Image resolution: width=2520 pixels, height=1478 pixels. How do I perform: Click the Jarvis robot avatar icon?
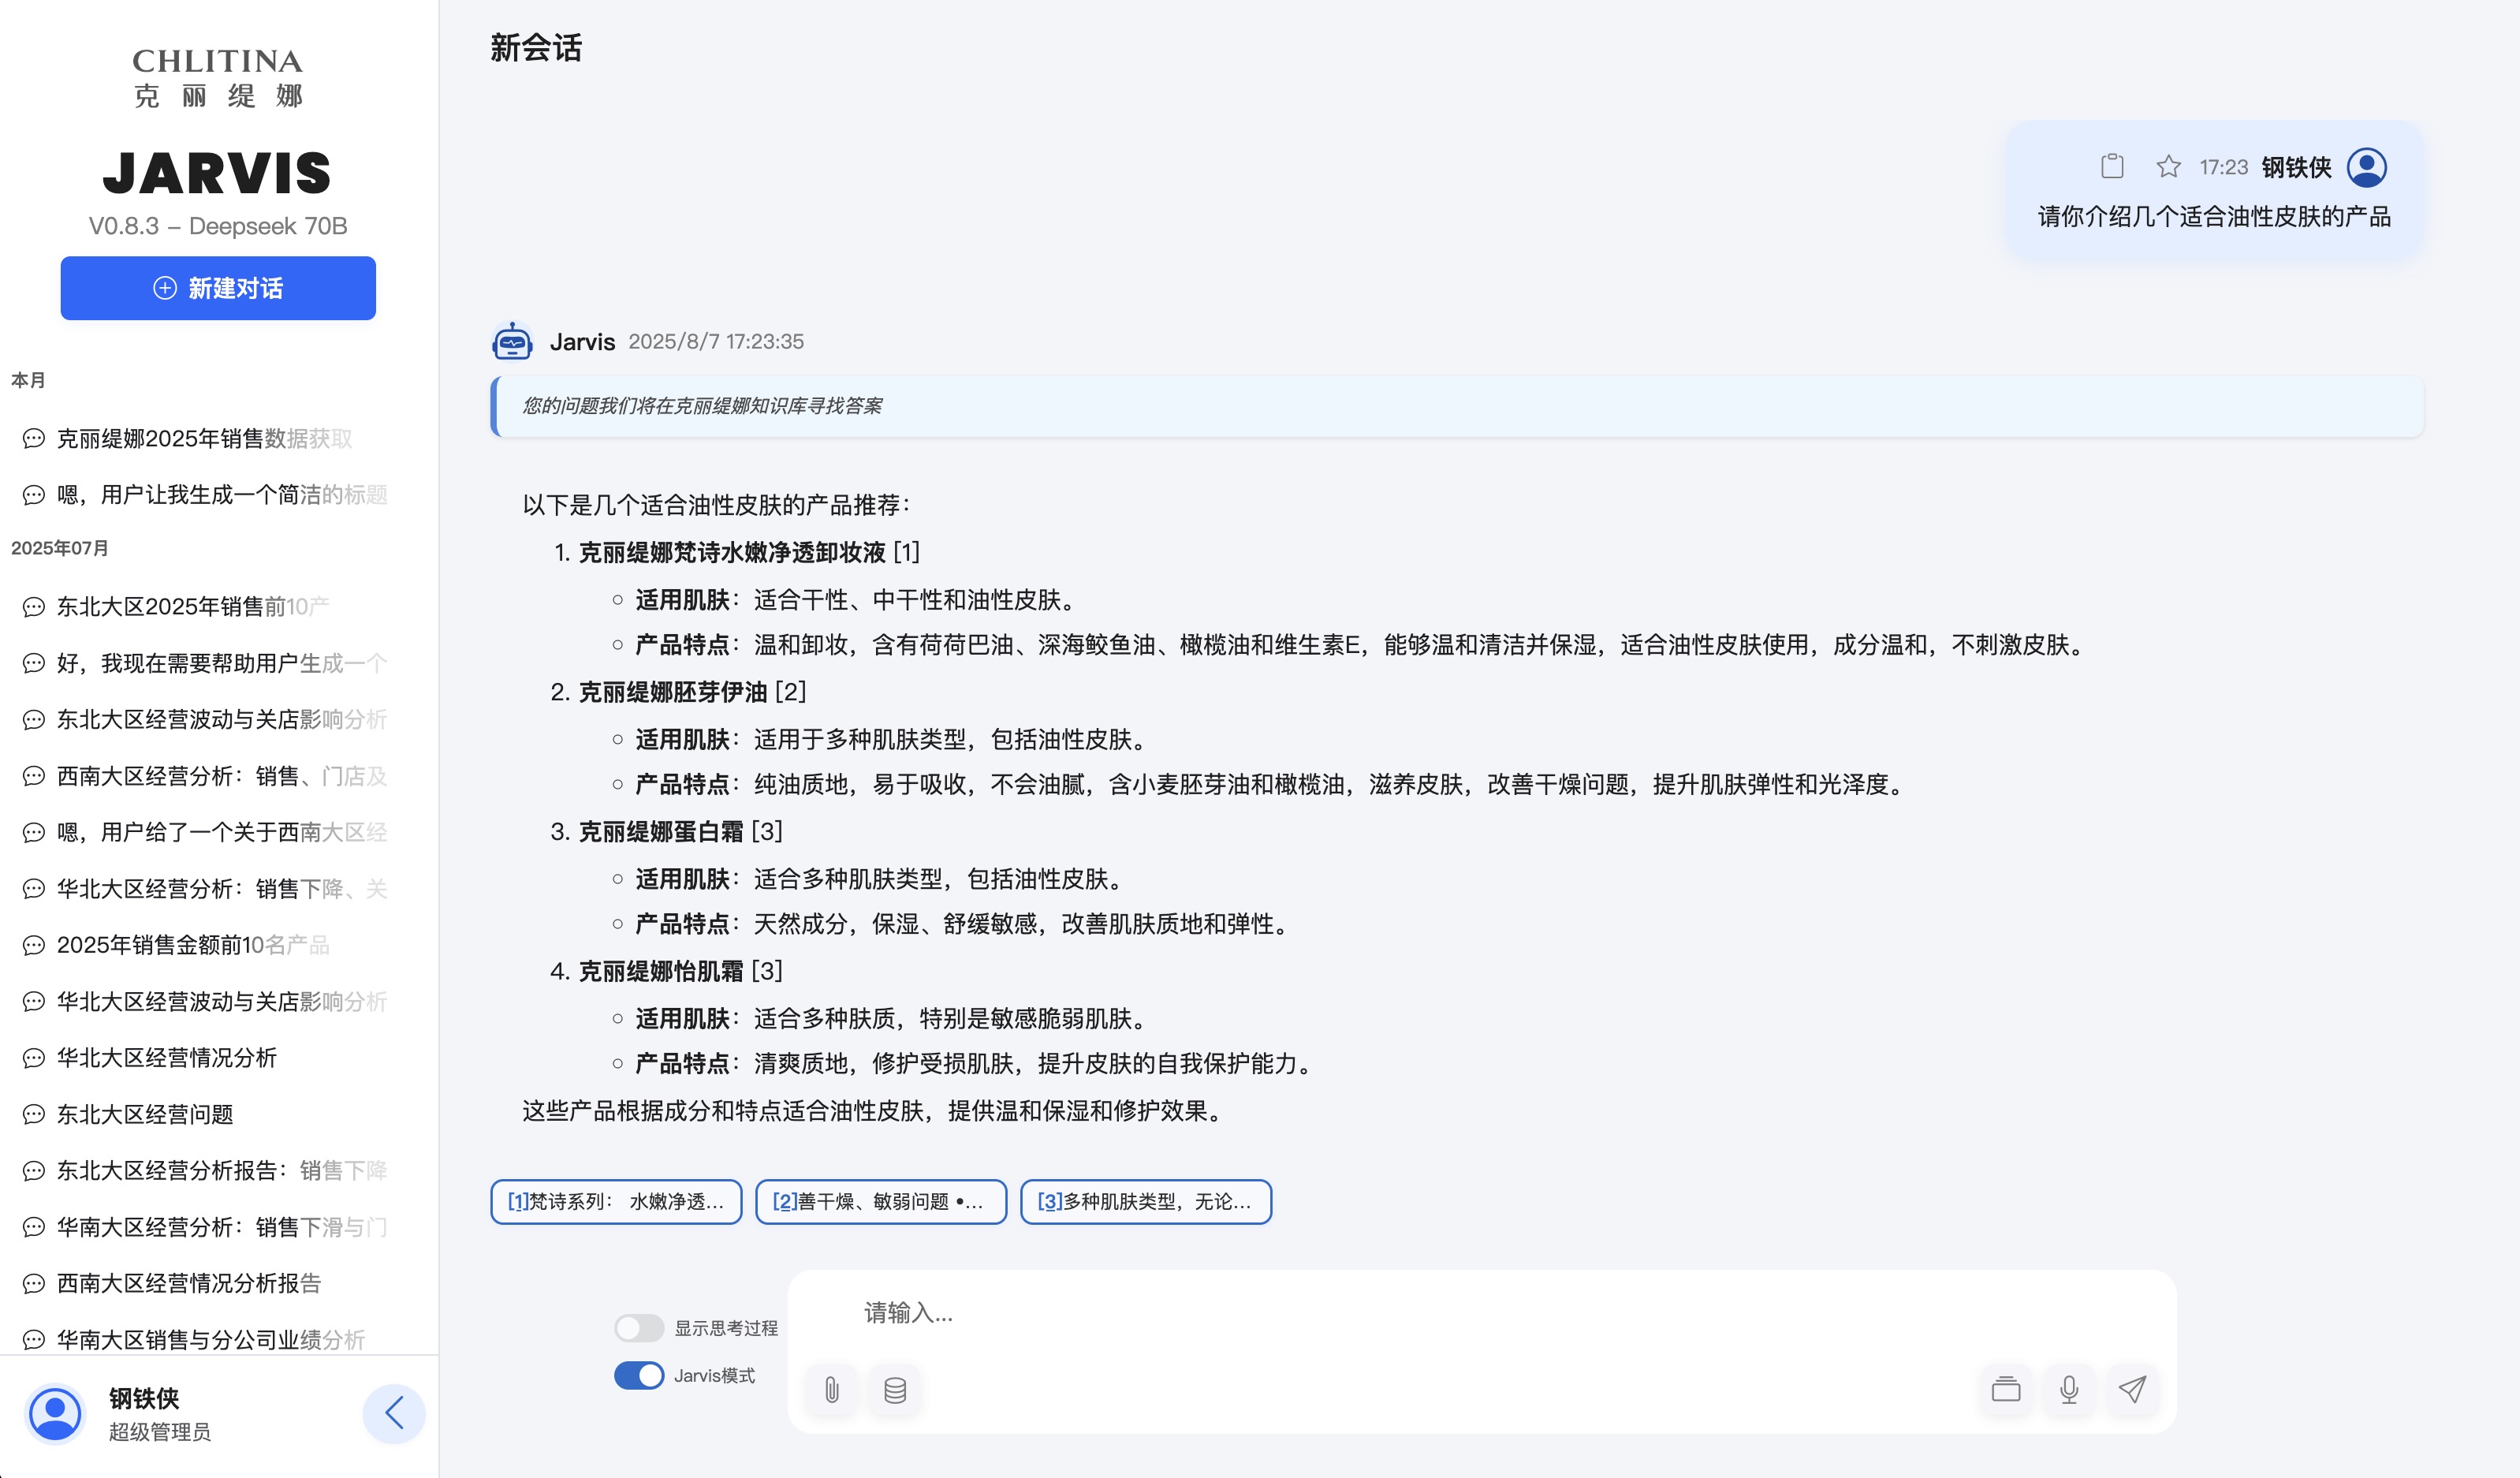coord(513,341)
